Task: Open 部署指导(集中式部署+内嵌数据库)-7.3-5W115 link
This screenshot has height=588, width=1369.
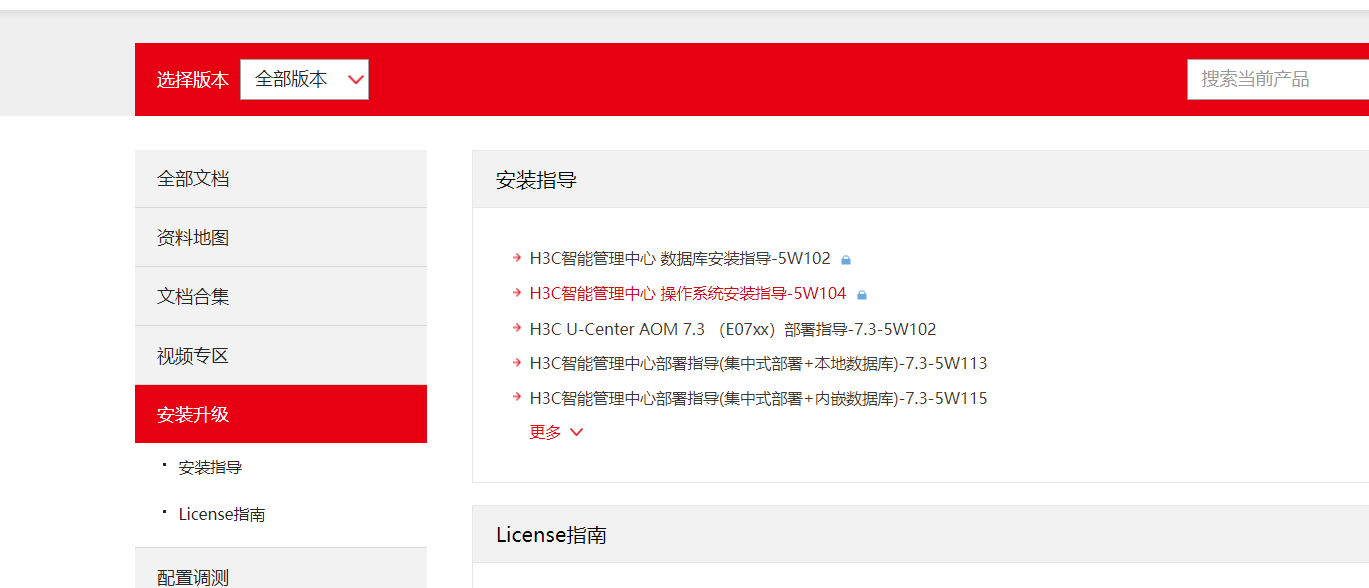Action: pos(759,398)
